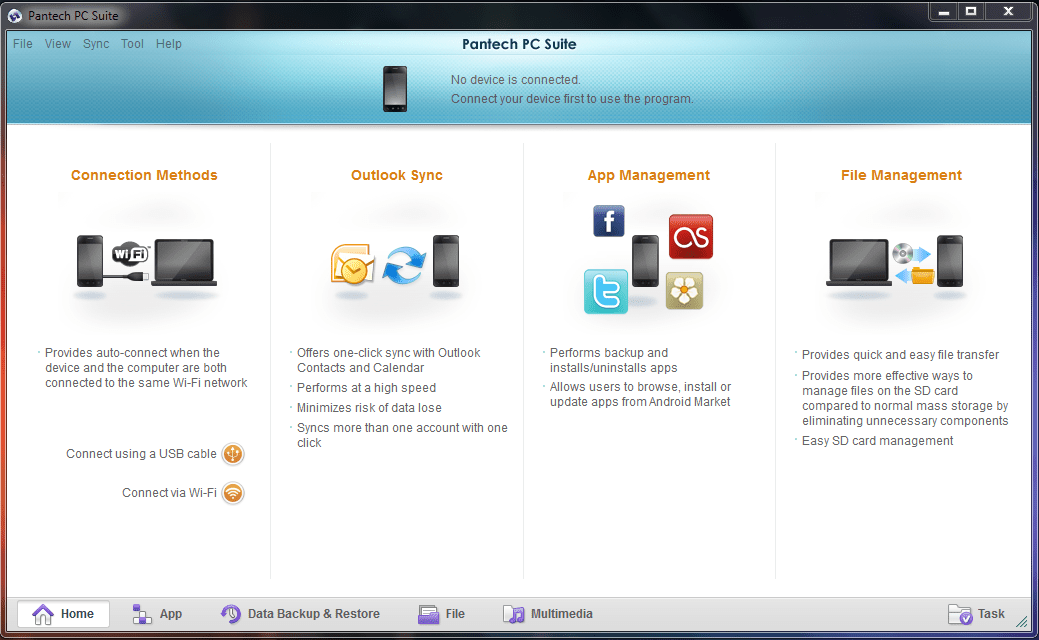Click the Facebook app icon
1039x640 pixels.
click(x=608, y=221)
